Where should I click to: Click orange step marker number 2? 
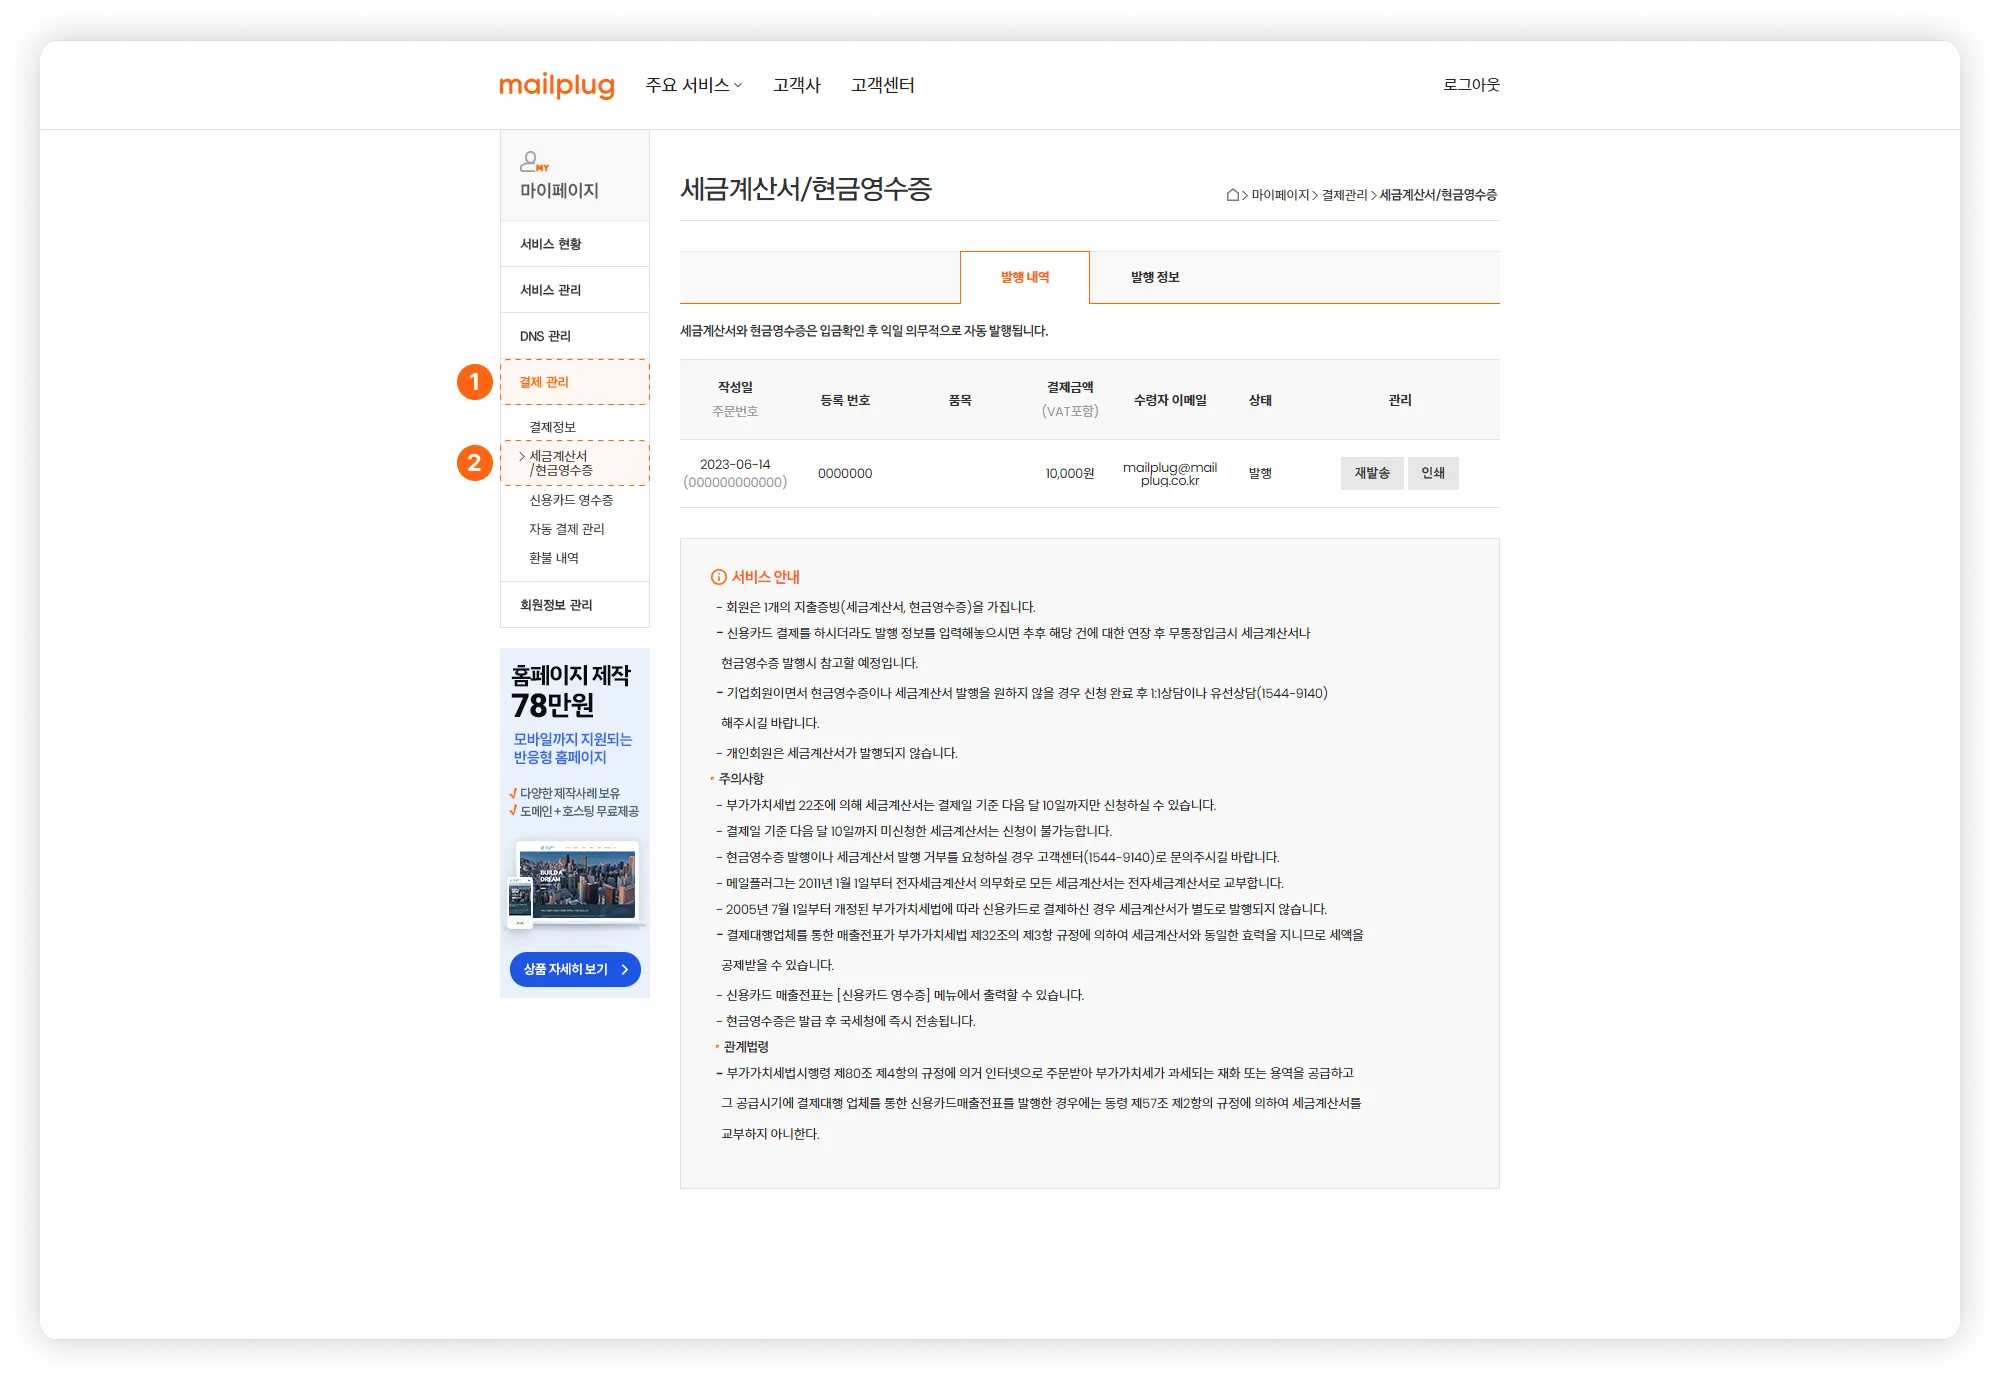[x=475, y=463]
